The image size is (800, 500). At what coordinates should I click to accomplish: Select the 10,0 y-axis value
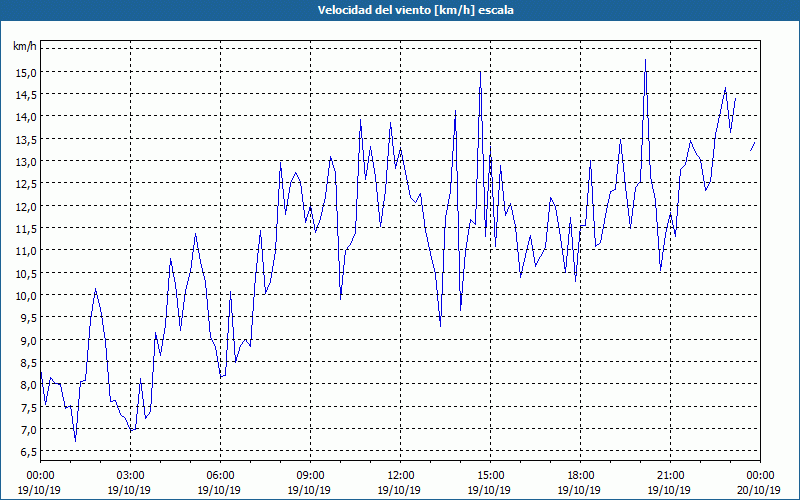pyautogui.click(x=27, y=295)
